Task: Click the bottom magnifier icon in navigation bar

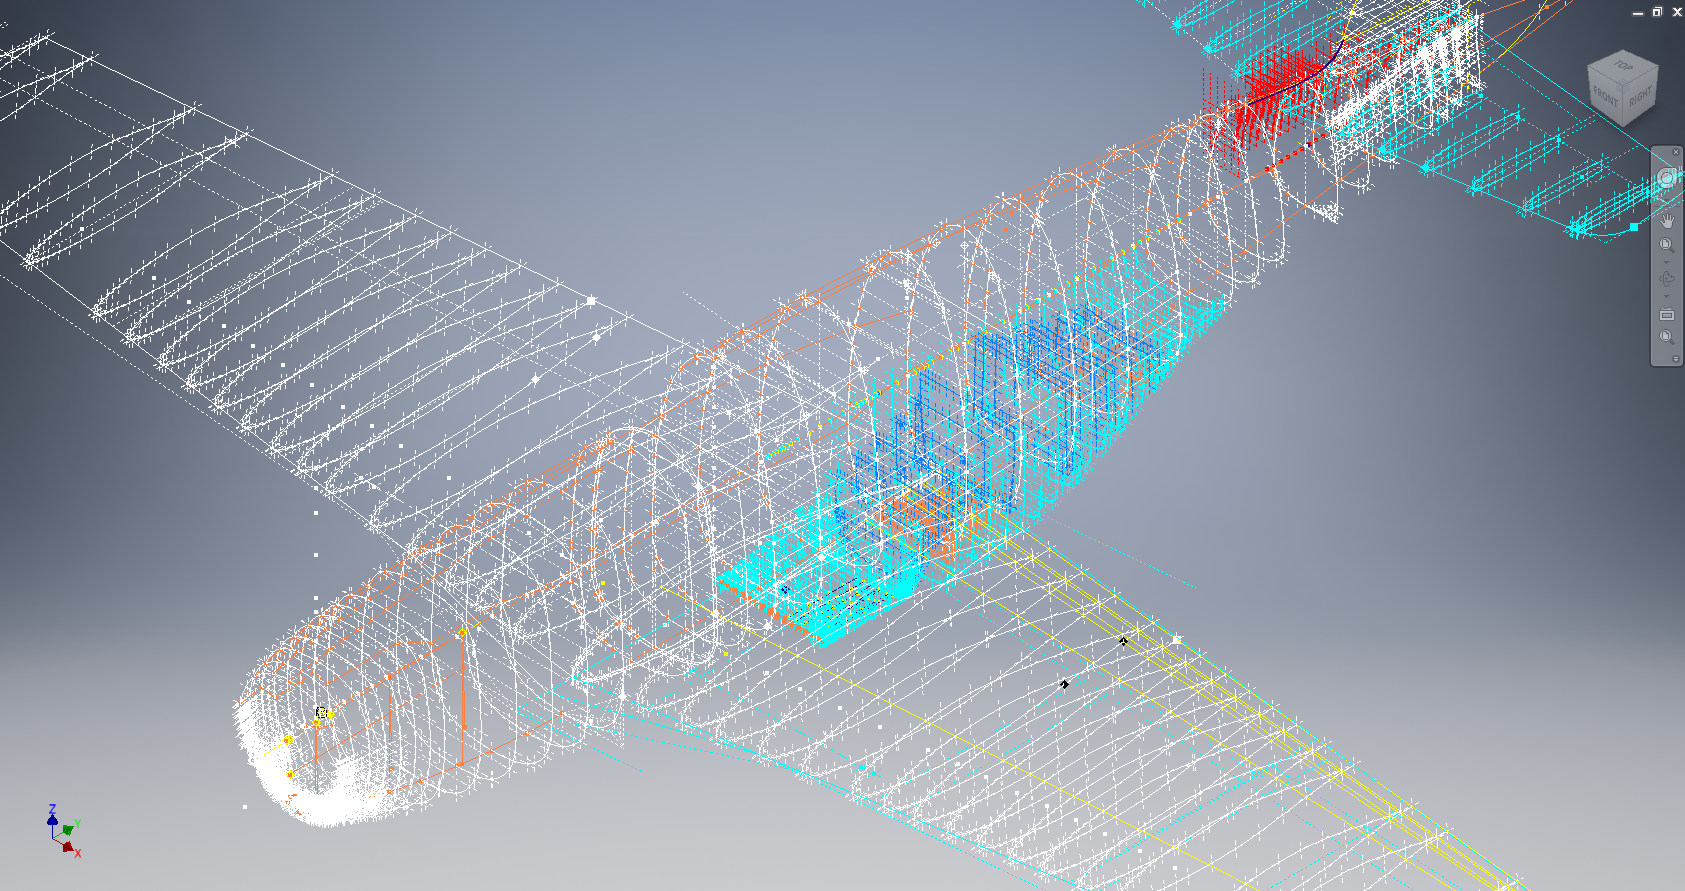Action: (1666, 337)
